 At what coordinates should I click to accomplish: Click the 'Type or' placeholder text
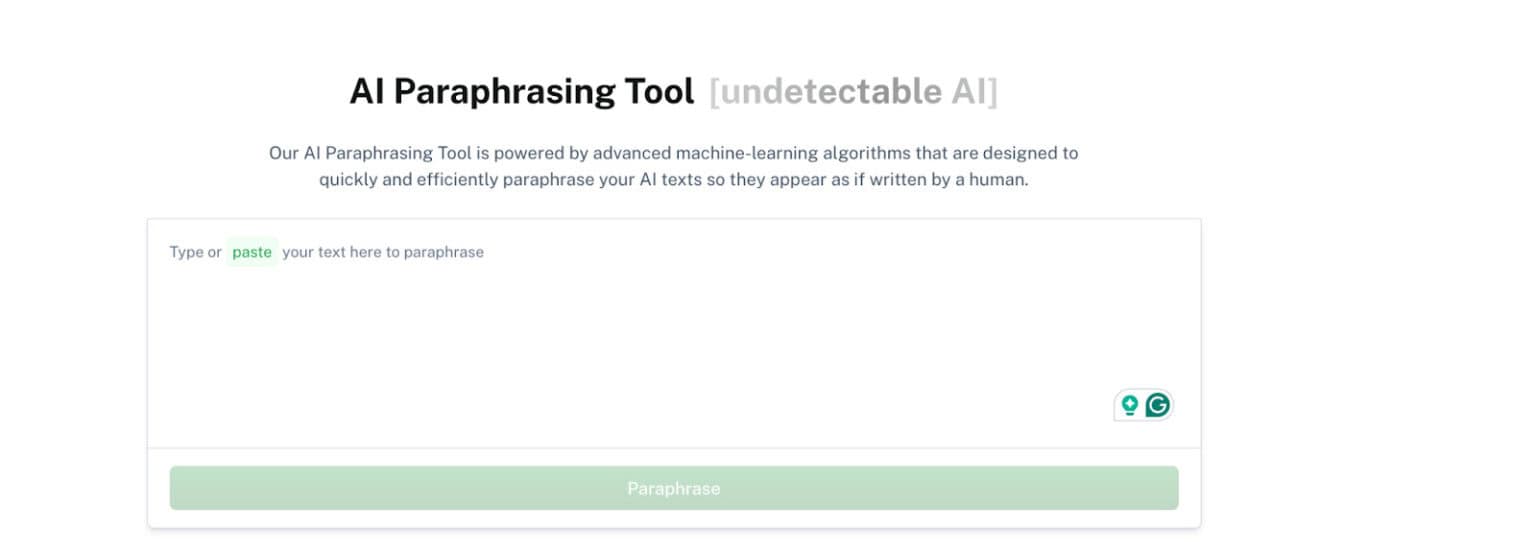[195, 252]
